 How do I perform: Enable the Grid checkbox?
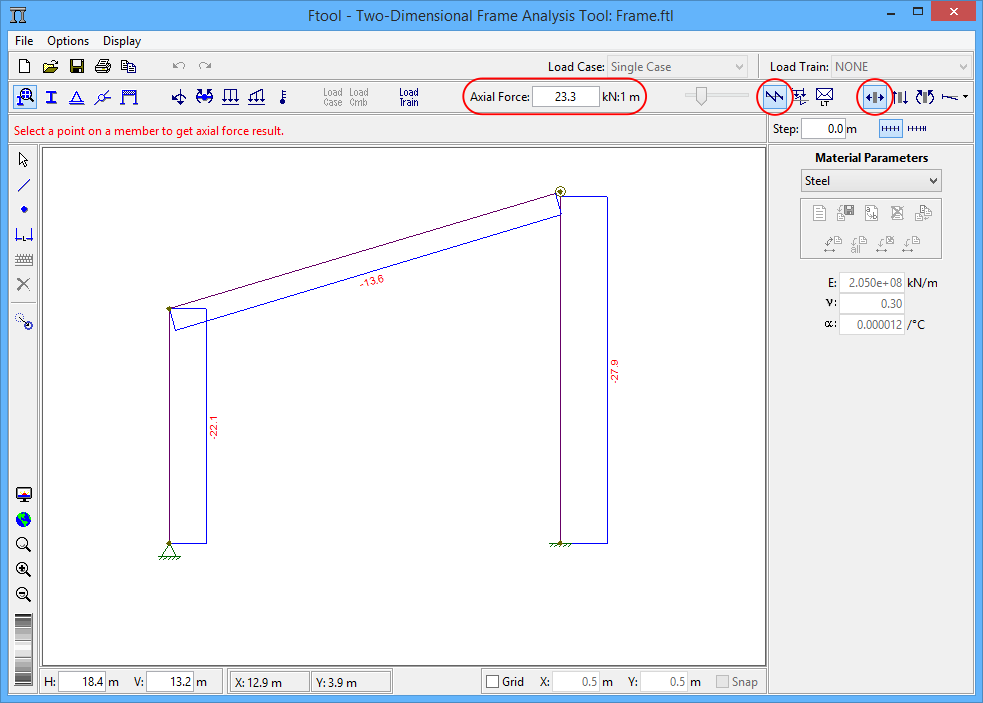point(492,682)
